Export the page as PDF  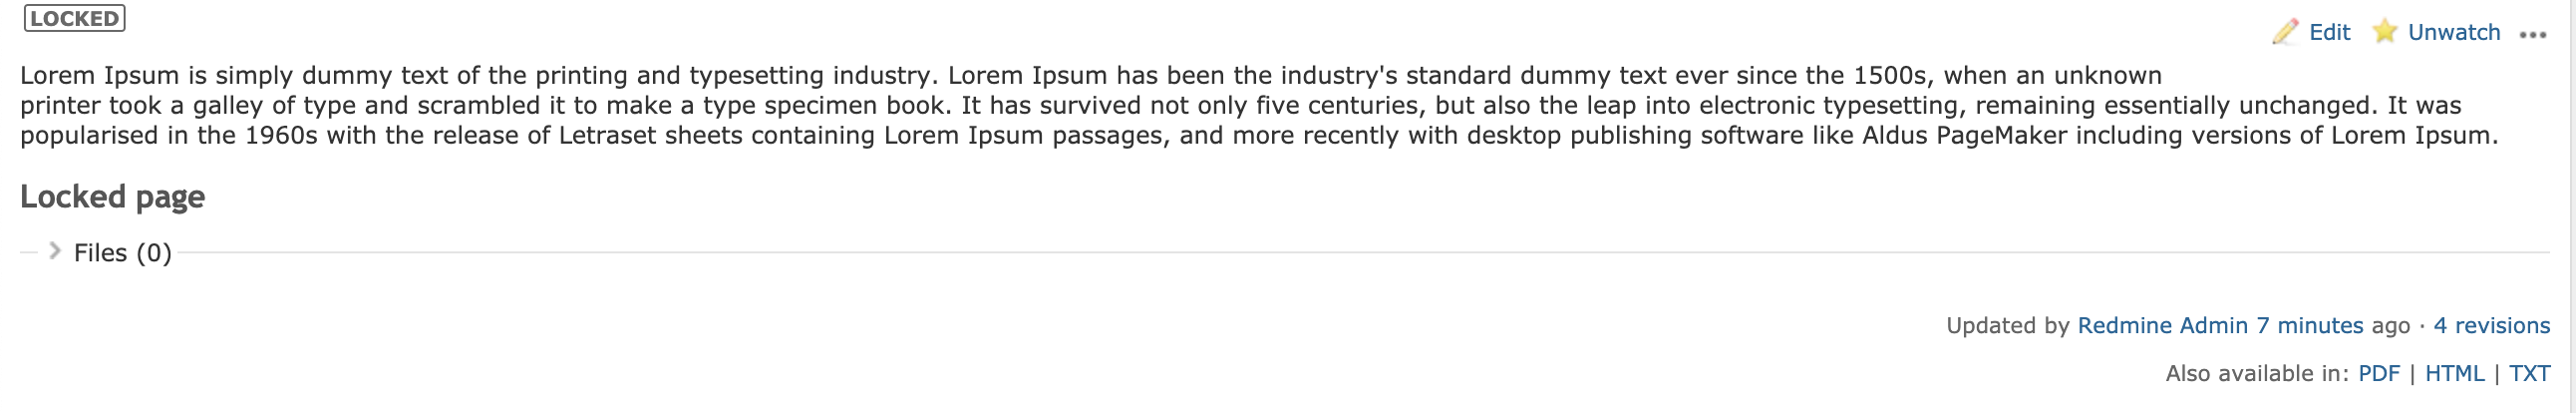[x=2379, y=373]
